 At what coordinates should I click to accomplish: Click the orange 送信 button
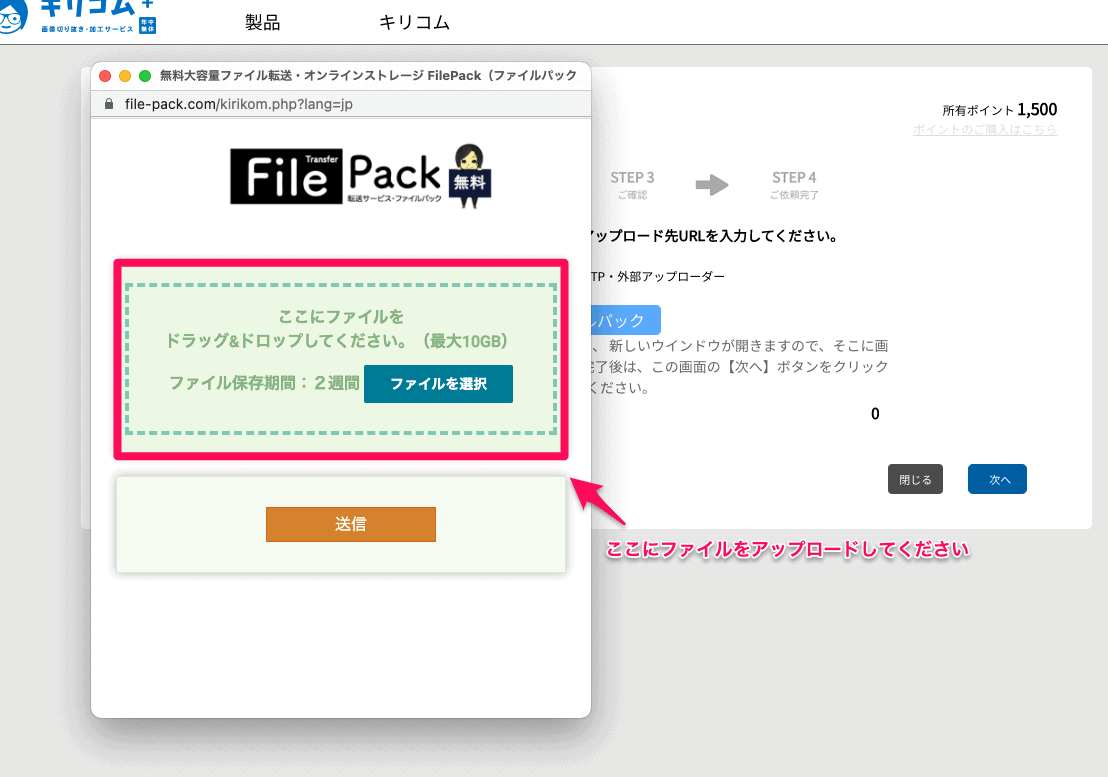(x=350, y=524)
